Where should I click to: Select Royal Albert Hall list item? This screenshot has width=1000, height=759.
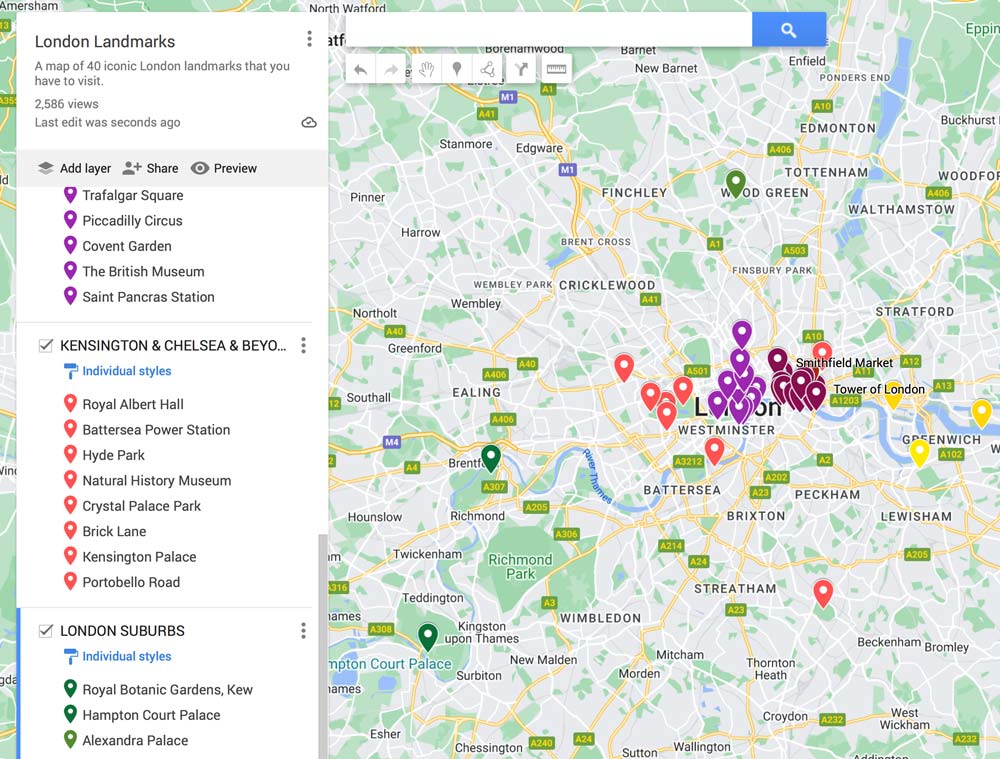pos(133,404)
